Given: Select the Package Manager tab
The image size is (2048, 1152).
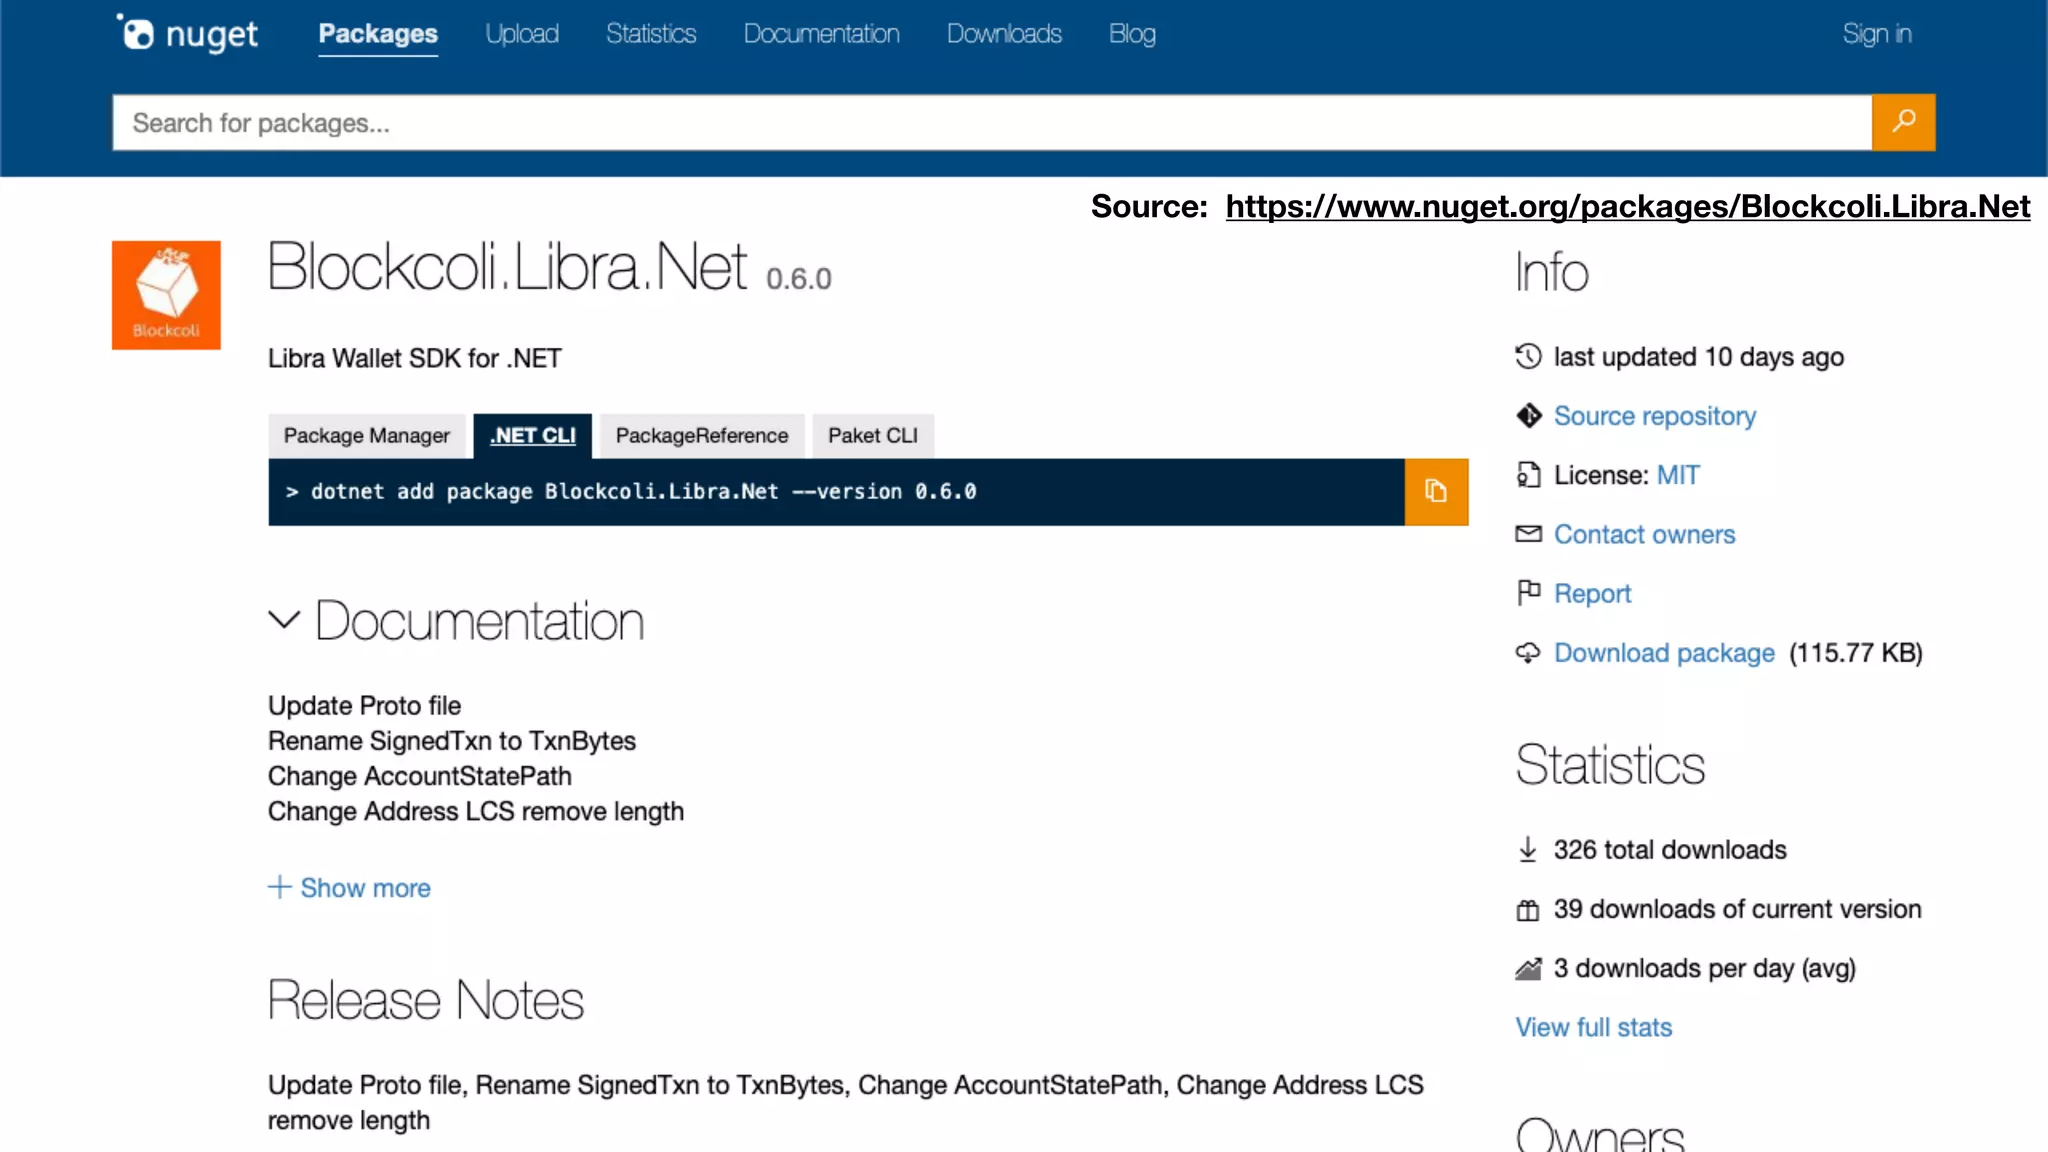Looking at the screenshot, I should coord(367,436).
